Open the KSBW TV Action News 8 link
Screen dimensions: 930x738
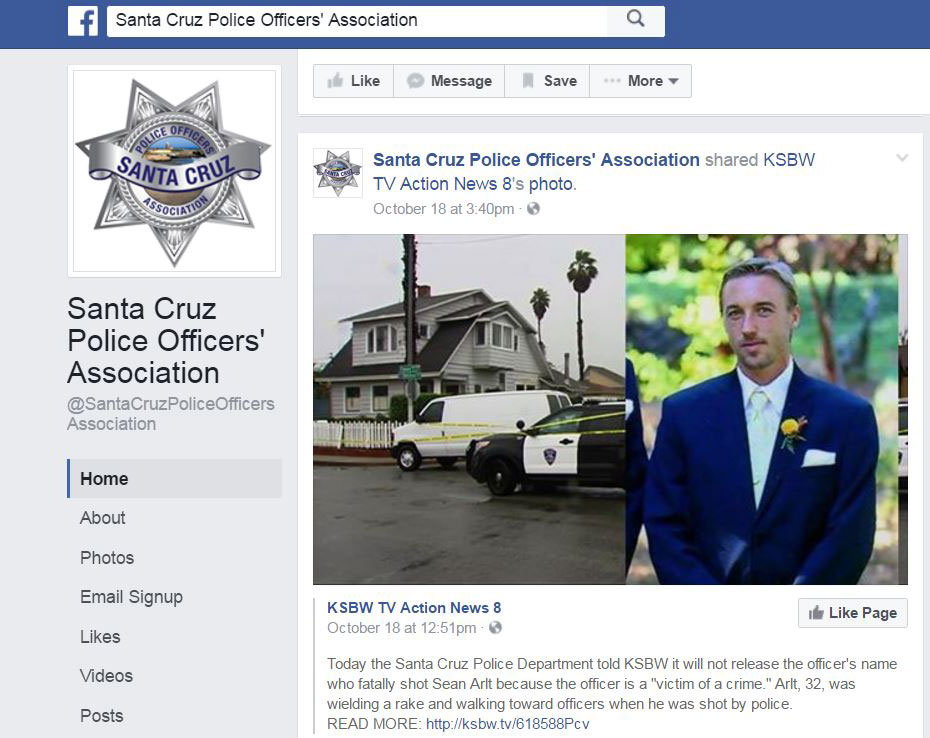414,607
